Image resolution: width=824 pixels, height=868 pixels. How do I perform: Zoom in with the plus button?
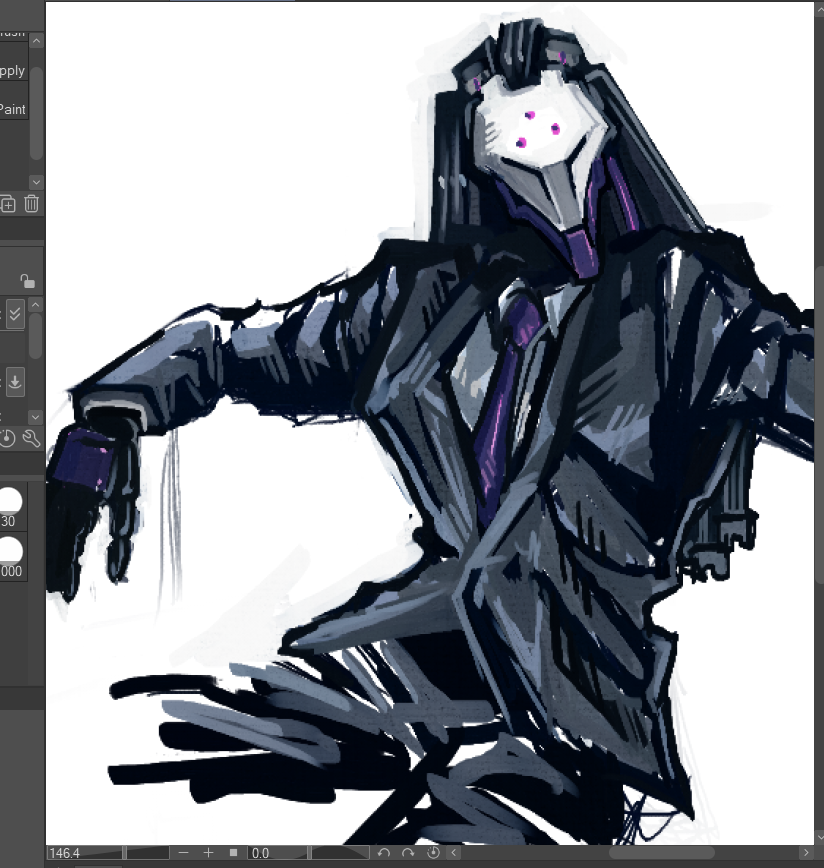coord(208,853)
